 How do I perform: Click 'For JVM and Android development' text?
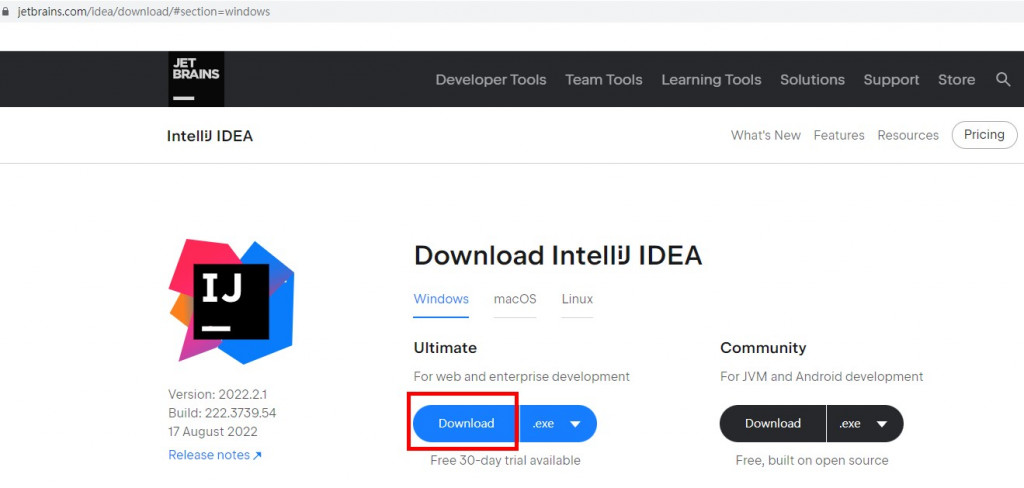[x=822, y=376]
